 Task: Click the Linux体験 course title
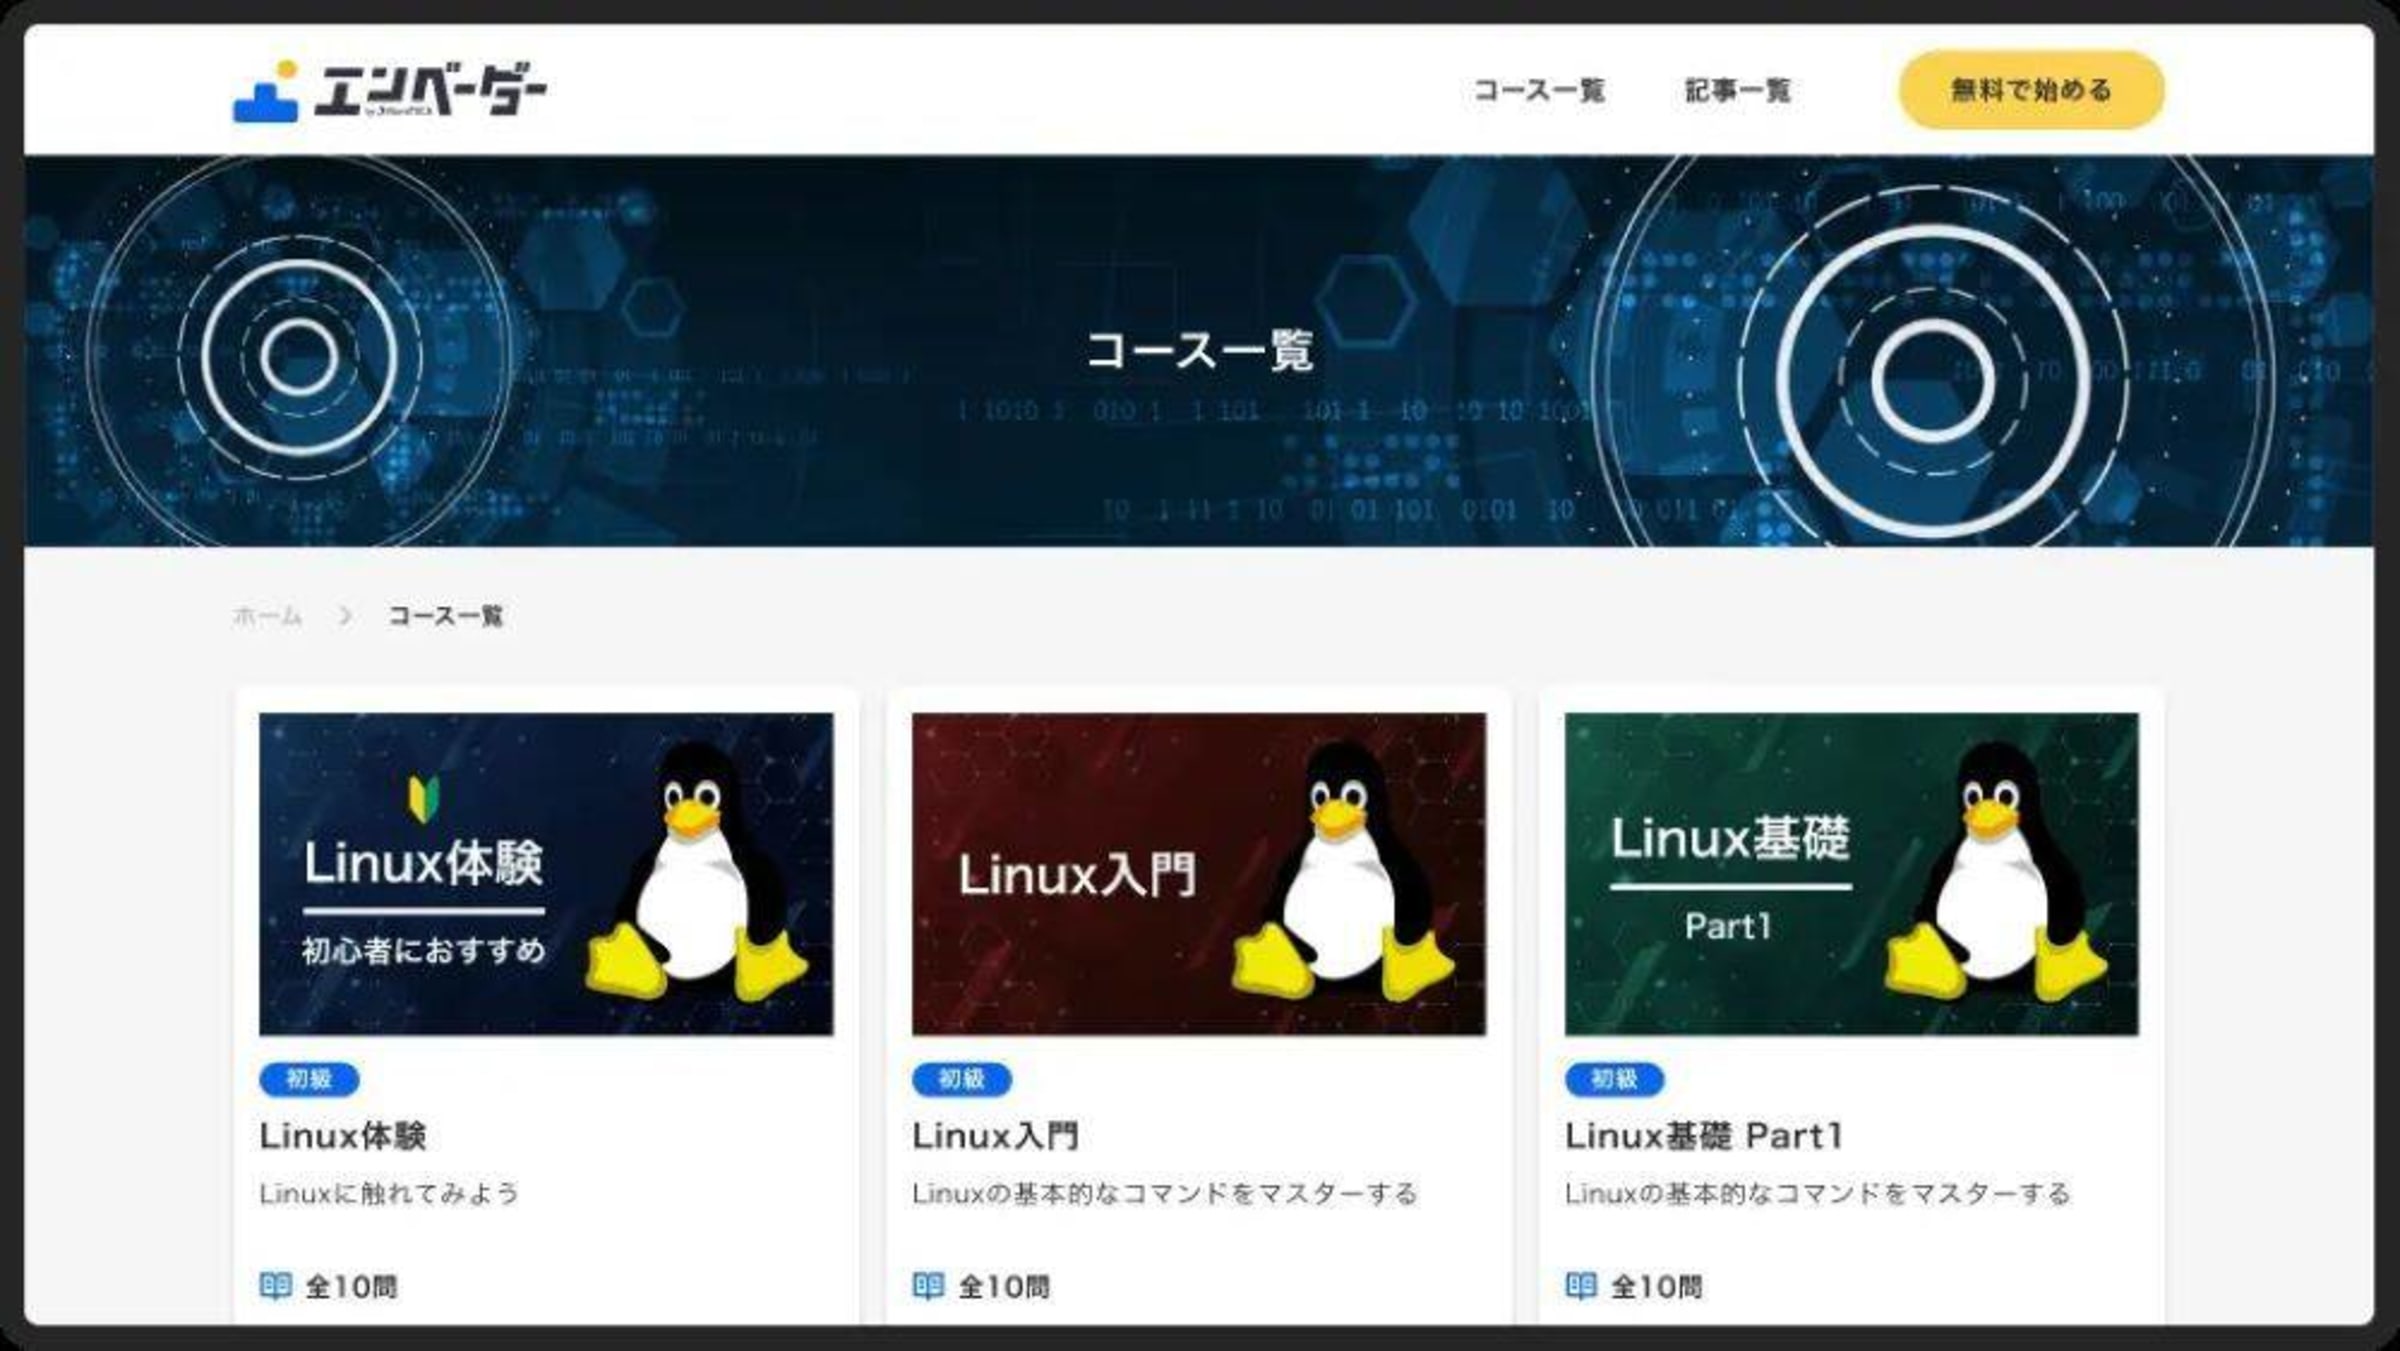(x=343, y=1136)
